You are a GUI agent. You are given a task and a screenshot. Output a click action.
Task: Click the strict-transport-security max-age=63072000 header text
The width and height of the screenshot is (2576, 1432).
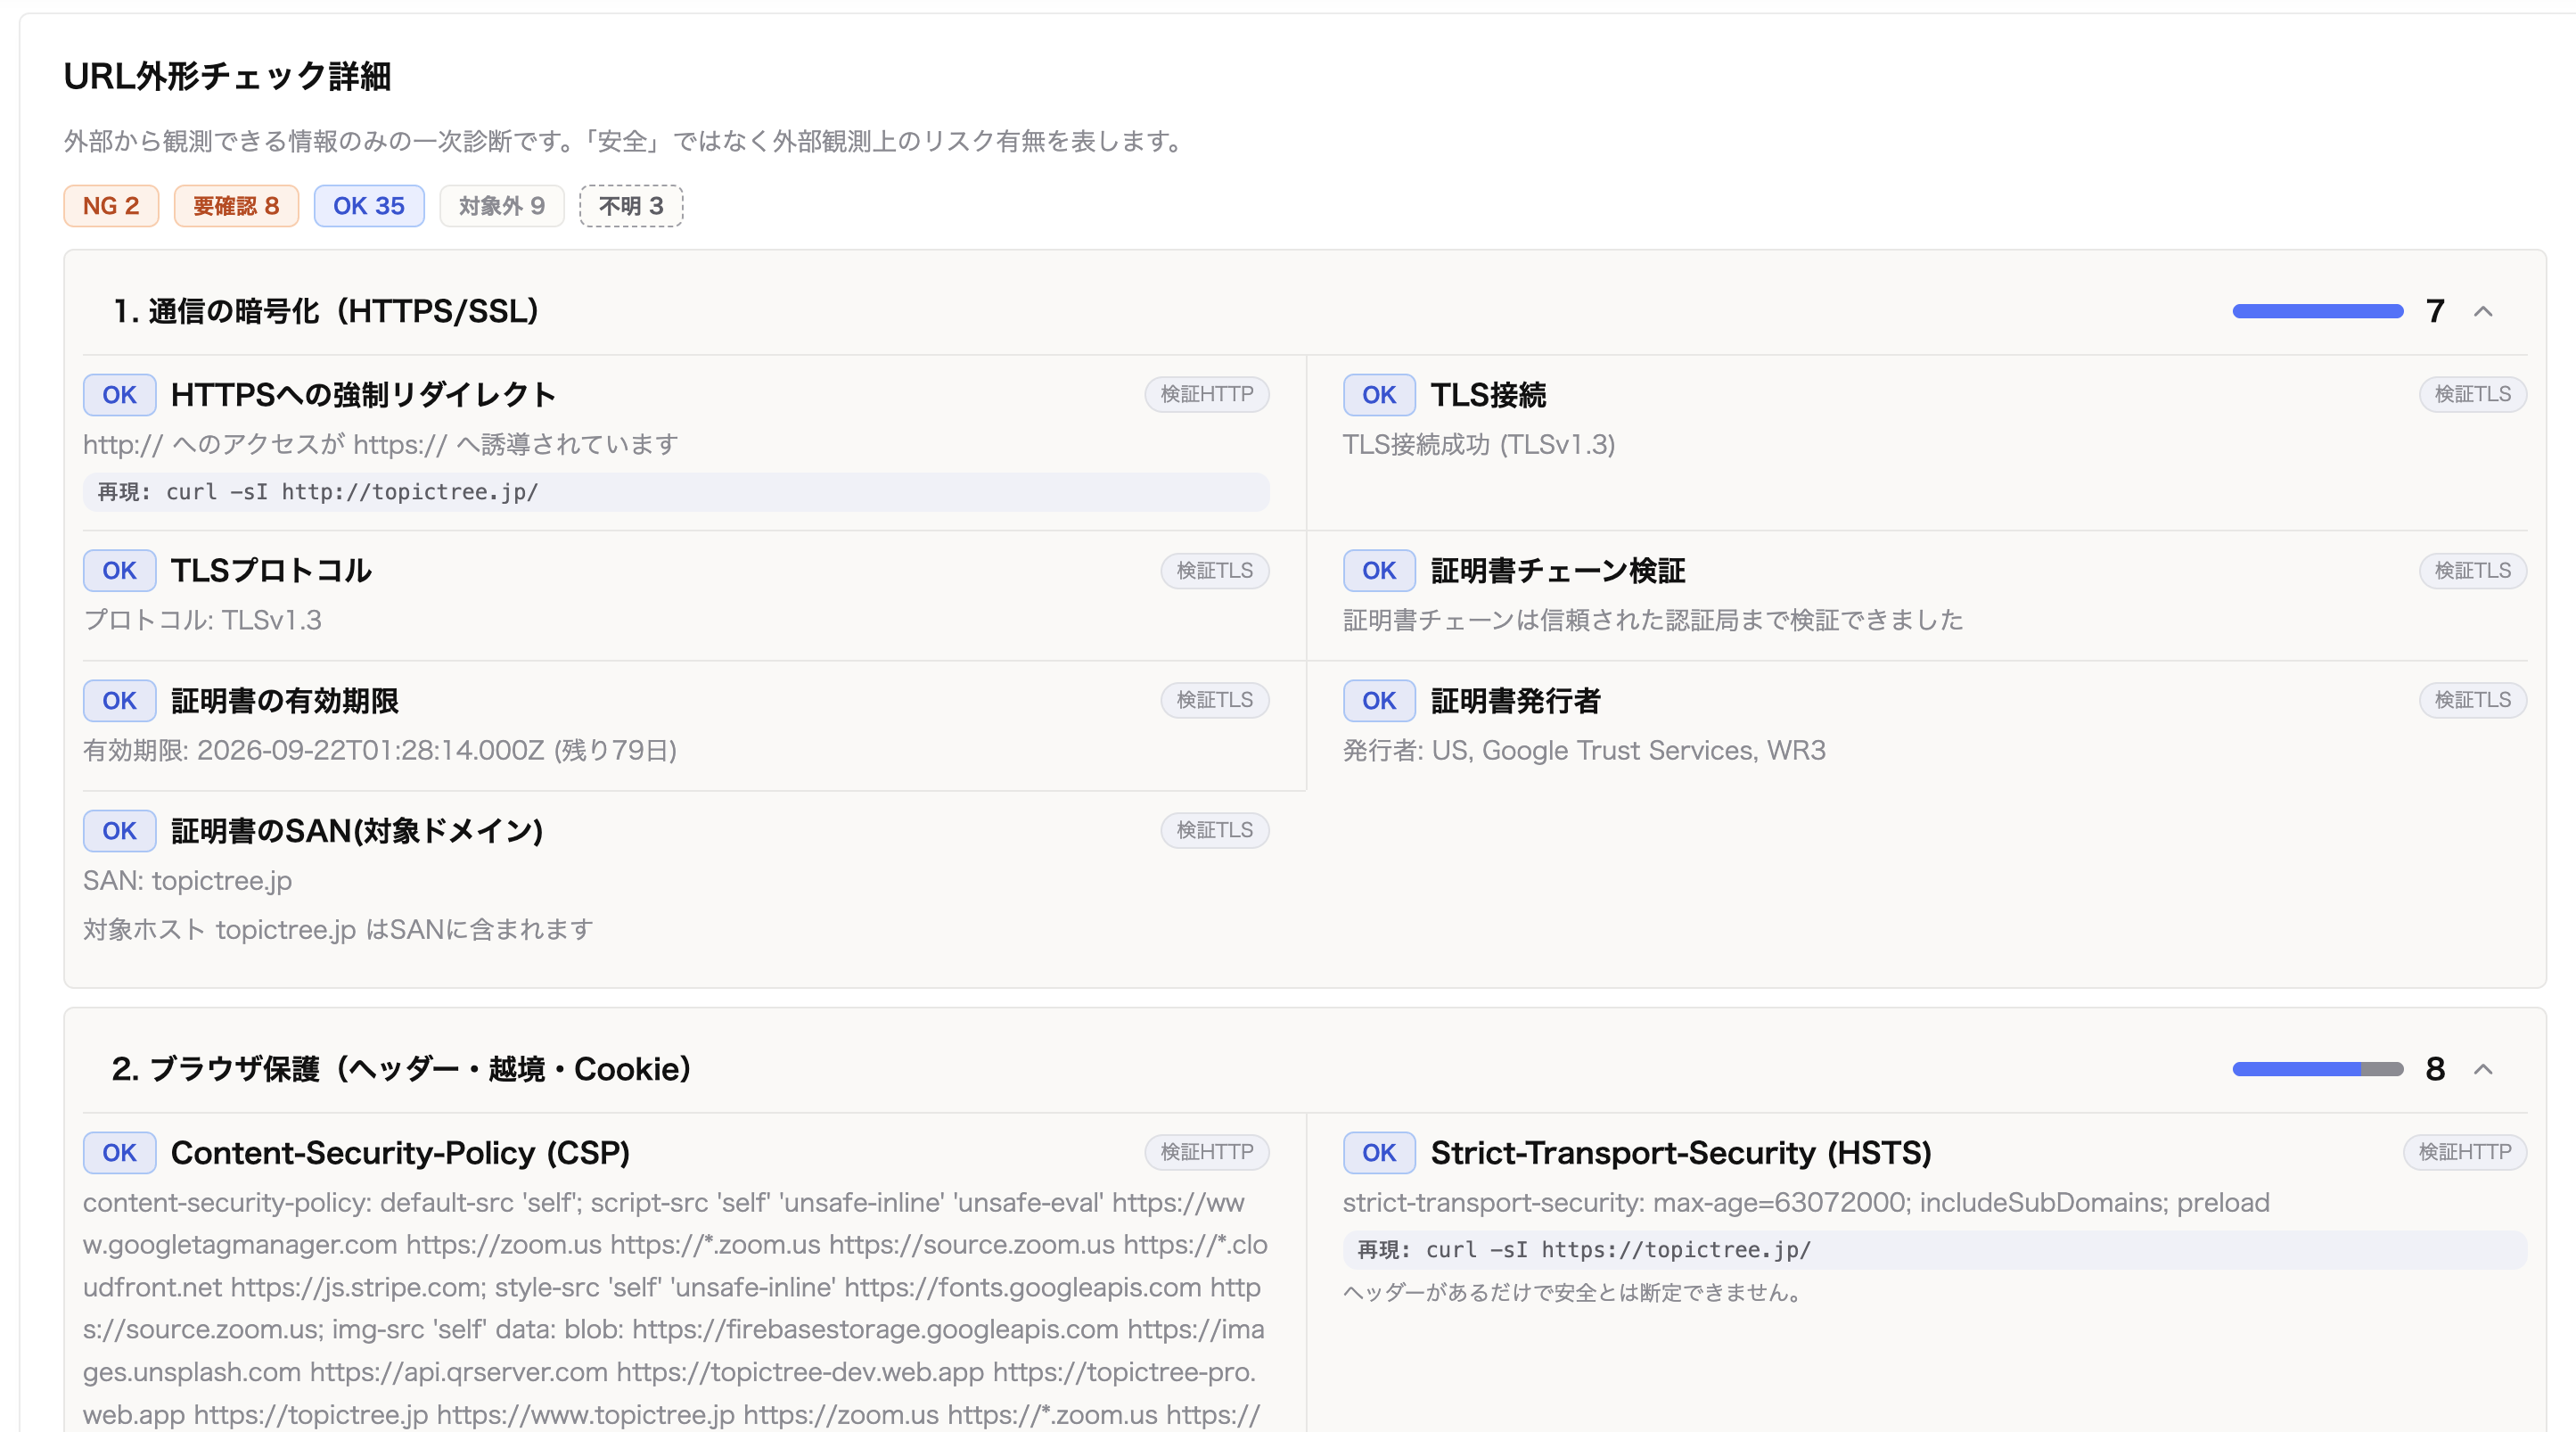[1806, 1203]
